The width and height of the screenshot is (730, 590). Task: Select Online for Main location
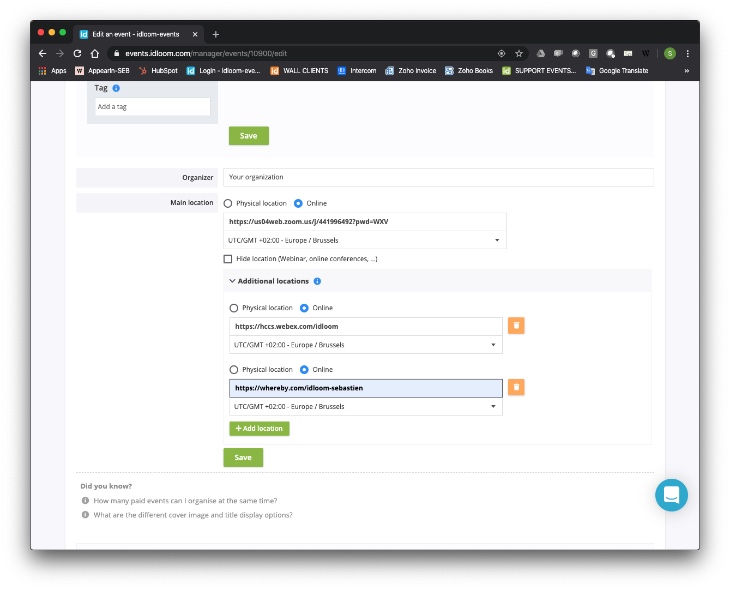coord(298,203)
